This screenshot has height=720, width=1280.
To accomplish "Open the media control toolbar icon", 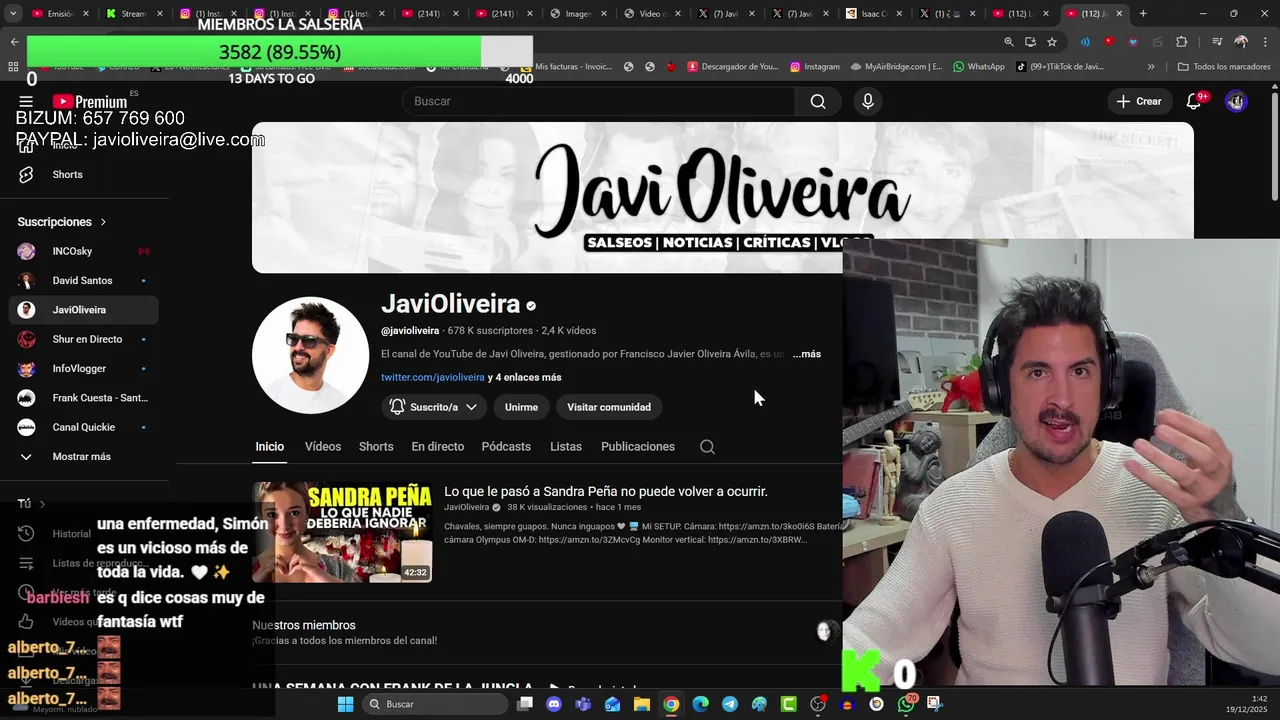I will pyautogui.click(x=1217, y=42).
